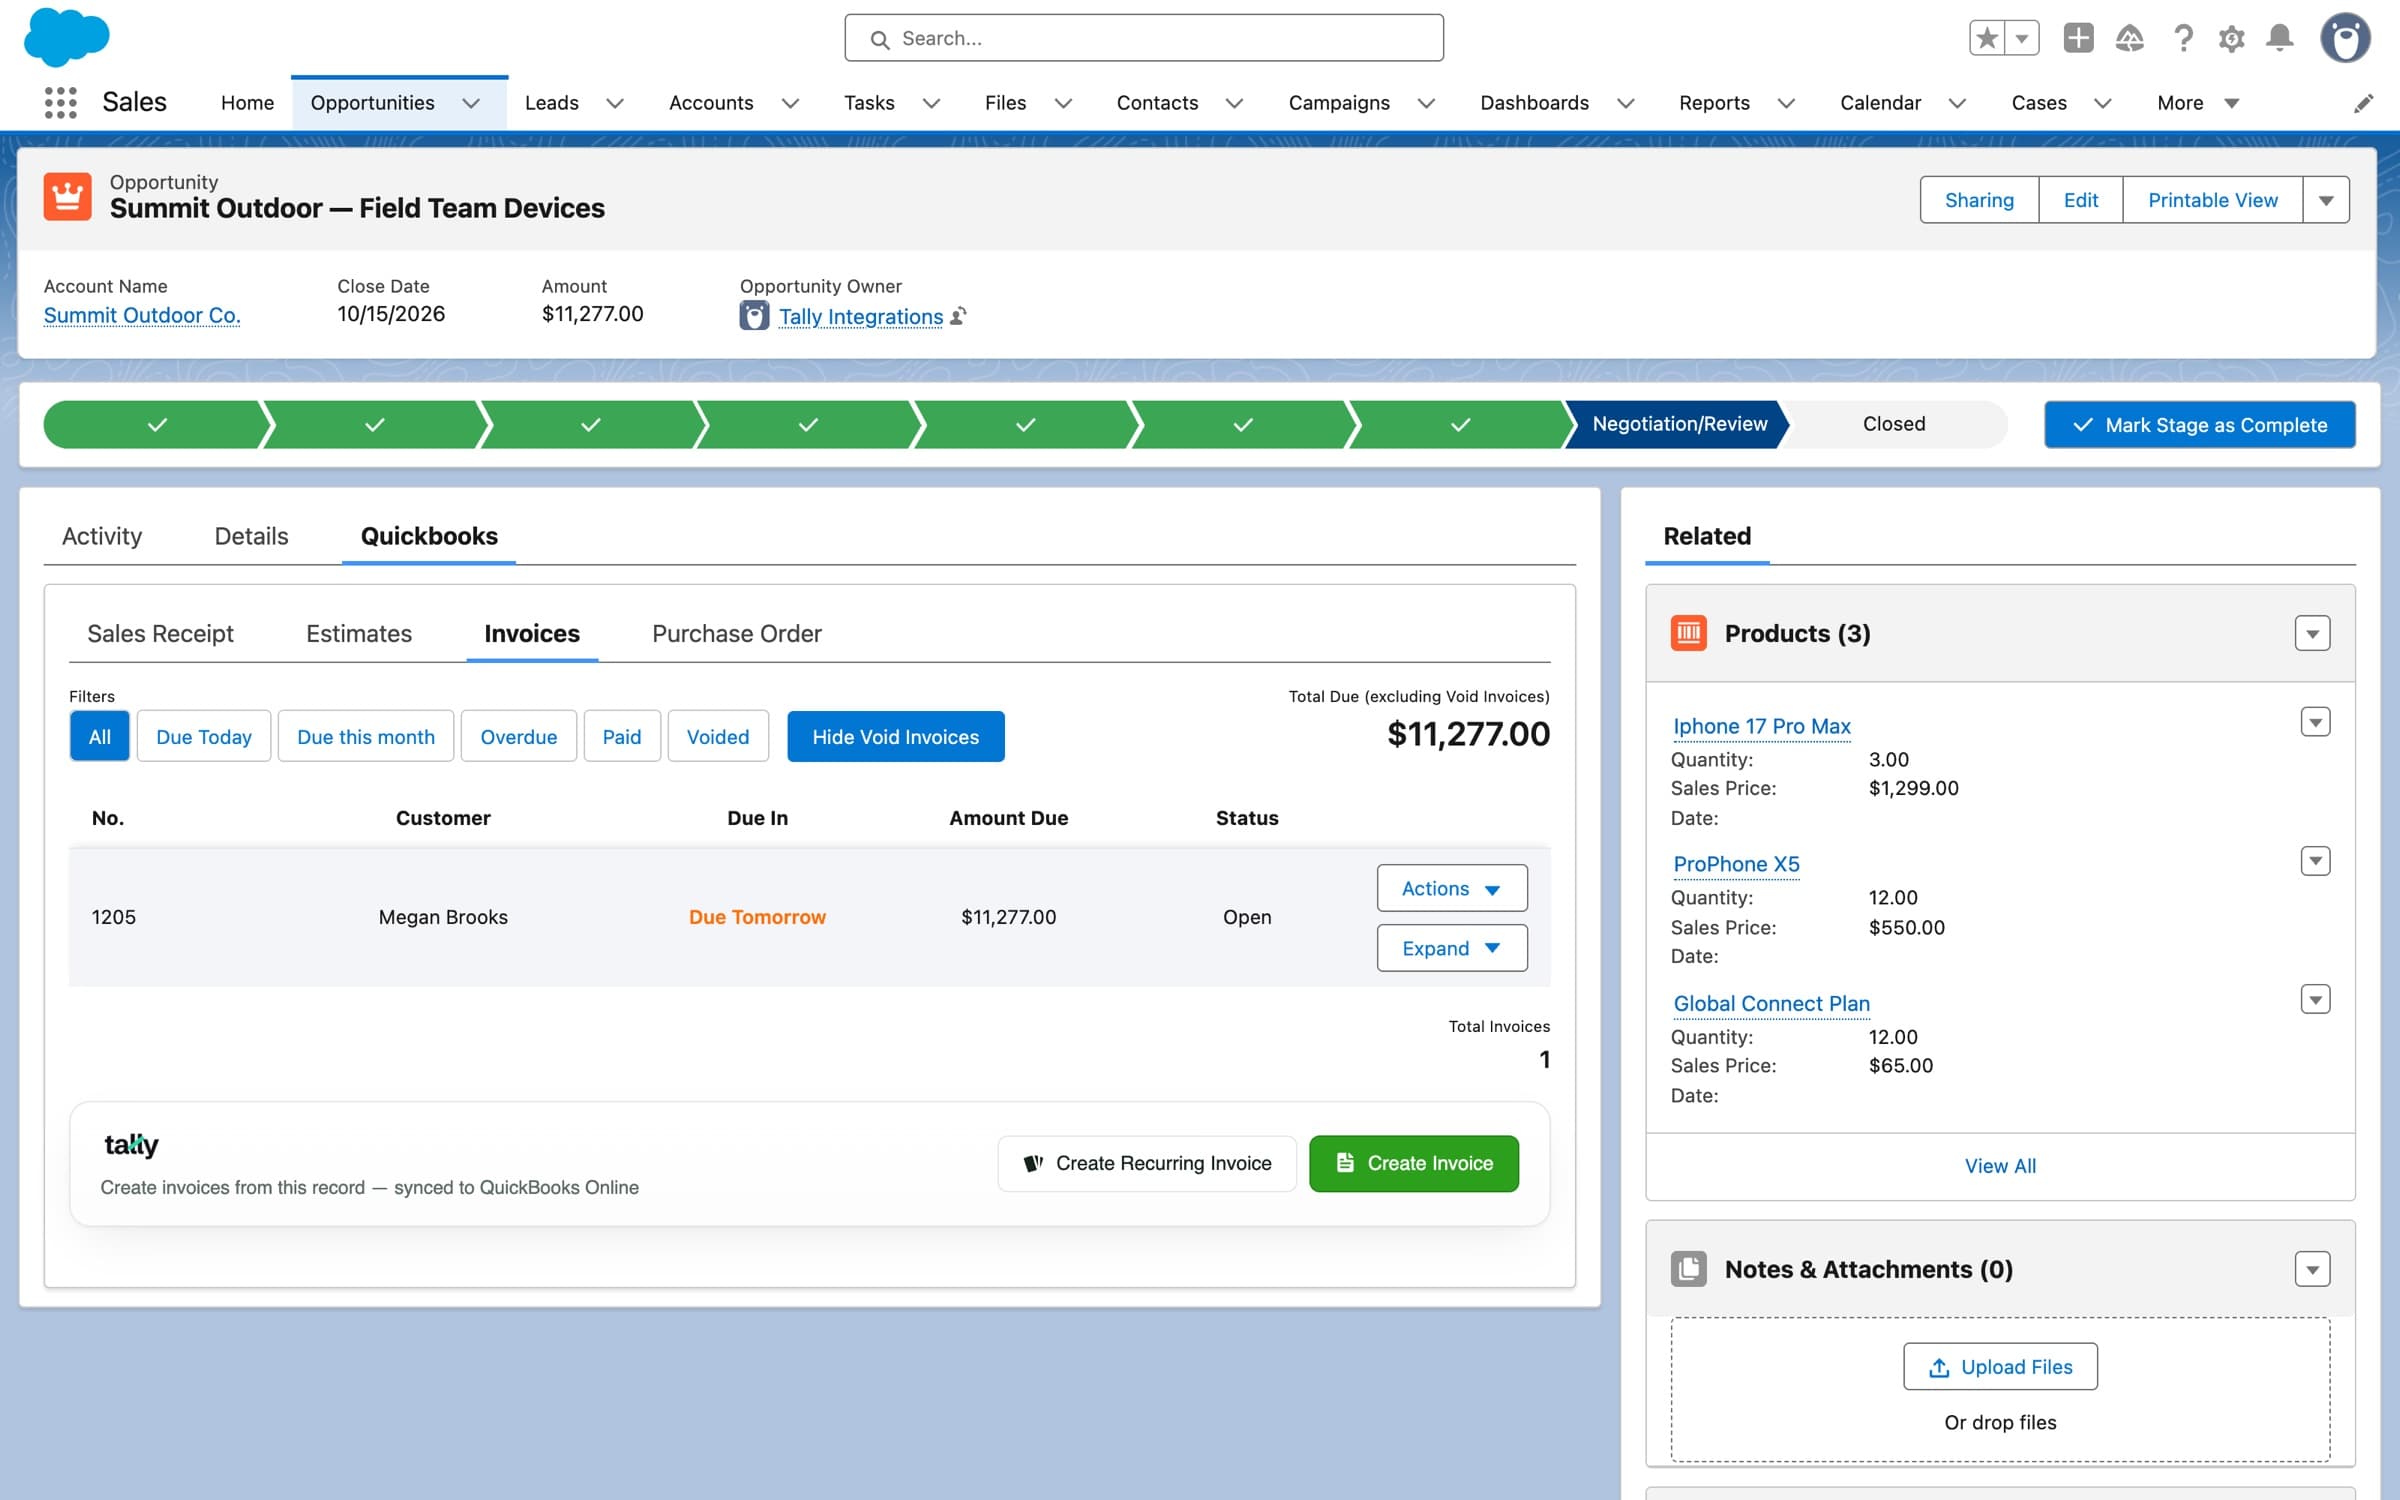Open the More navigation menu
Viewport: 2400px width, 1500px height.
[x=2197, y=103]
